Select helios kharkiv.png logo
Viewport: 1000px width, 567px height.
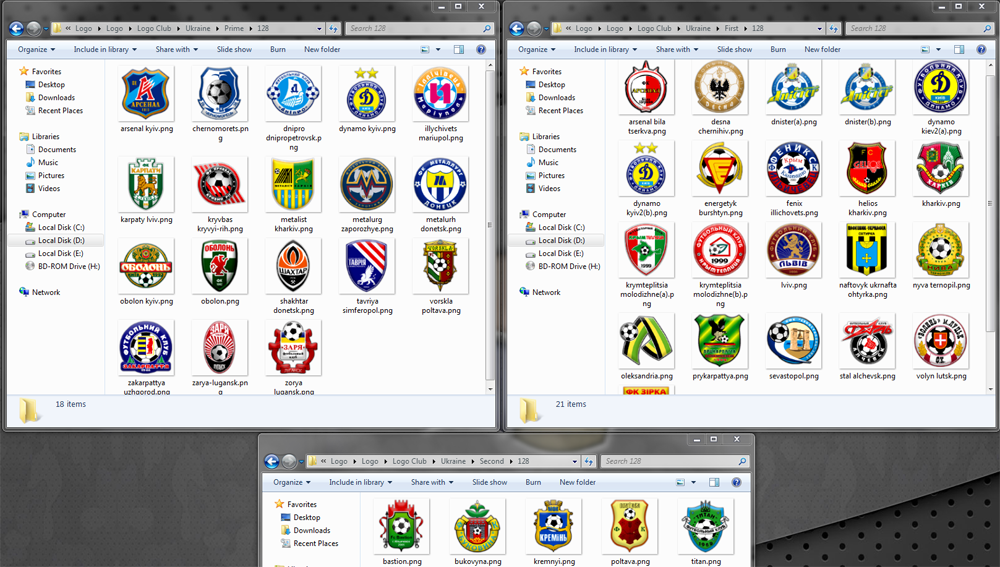click(867, 169)
